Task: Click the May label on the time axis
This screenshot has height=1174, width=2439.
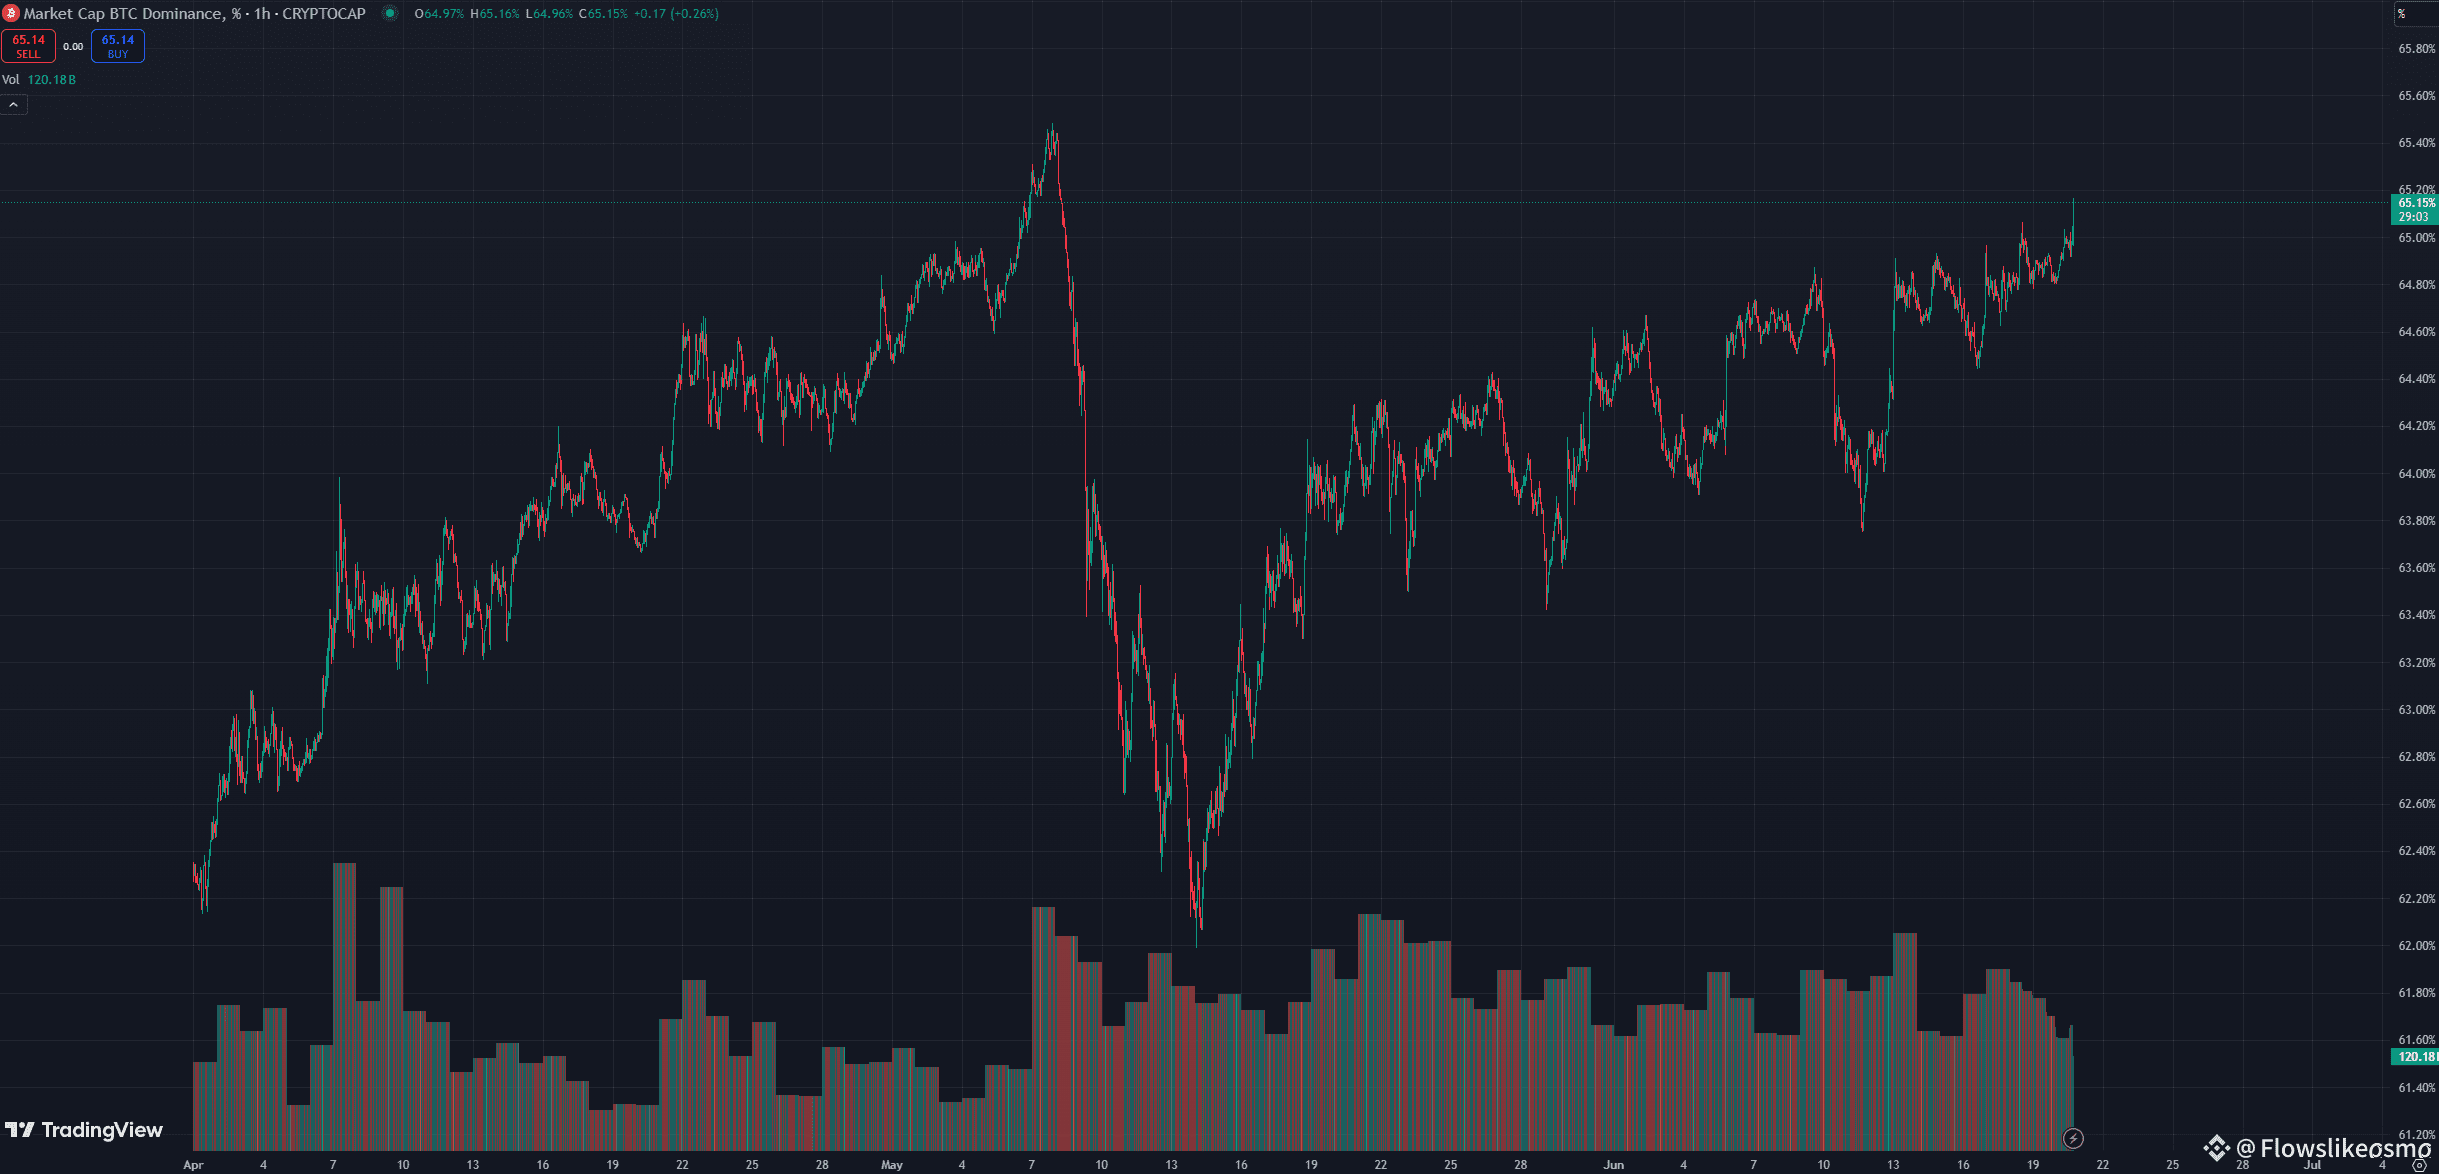Action: [892, 1165]
